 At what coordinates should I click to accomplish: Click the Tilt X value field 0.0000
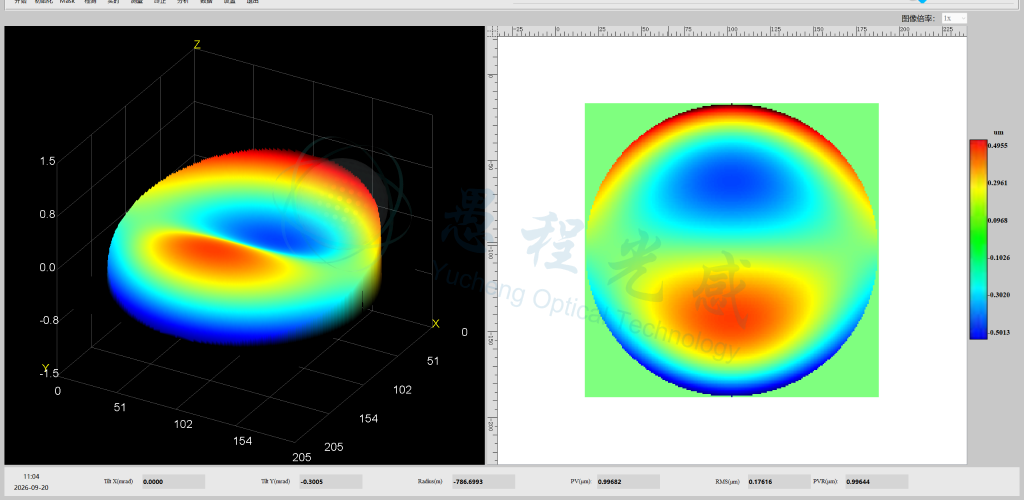coord(173,482)
